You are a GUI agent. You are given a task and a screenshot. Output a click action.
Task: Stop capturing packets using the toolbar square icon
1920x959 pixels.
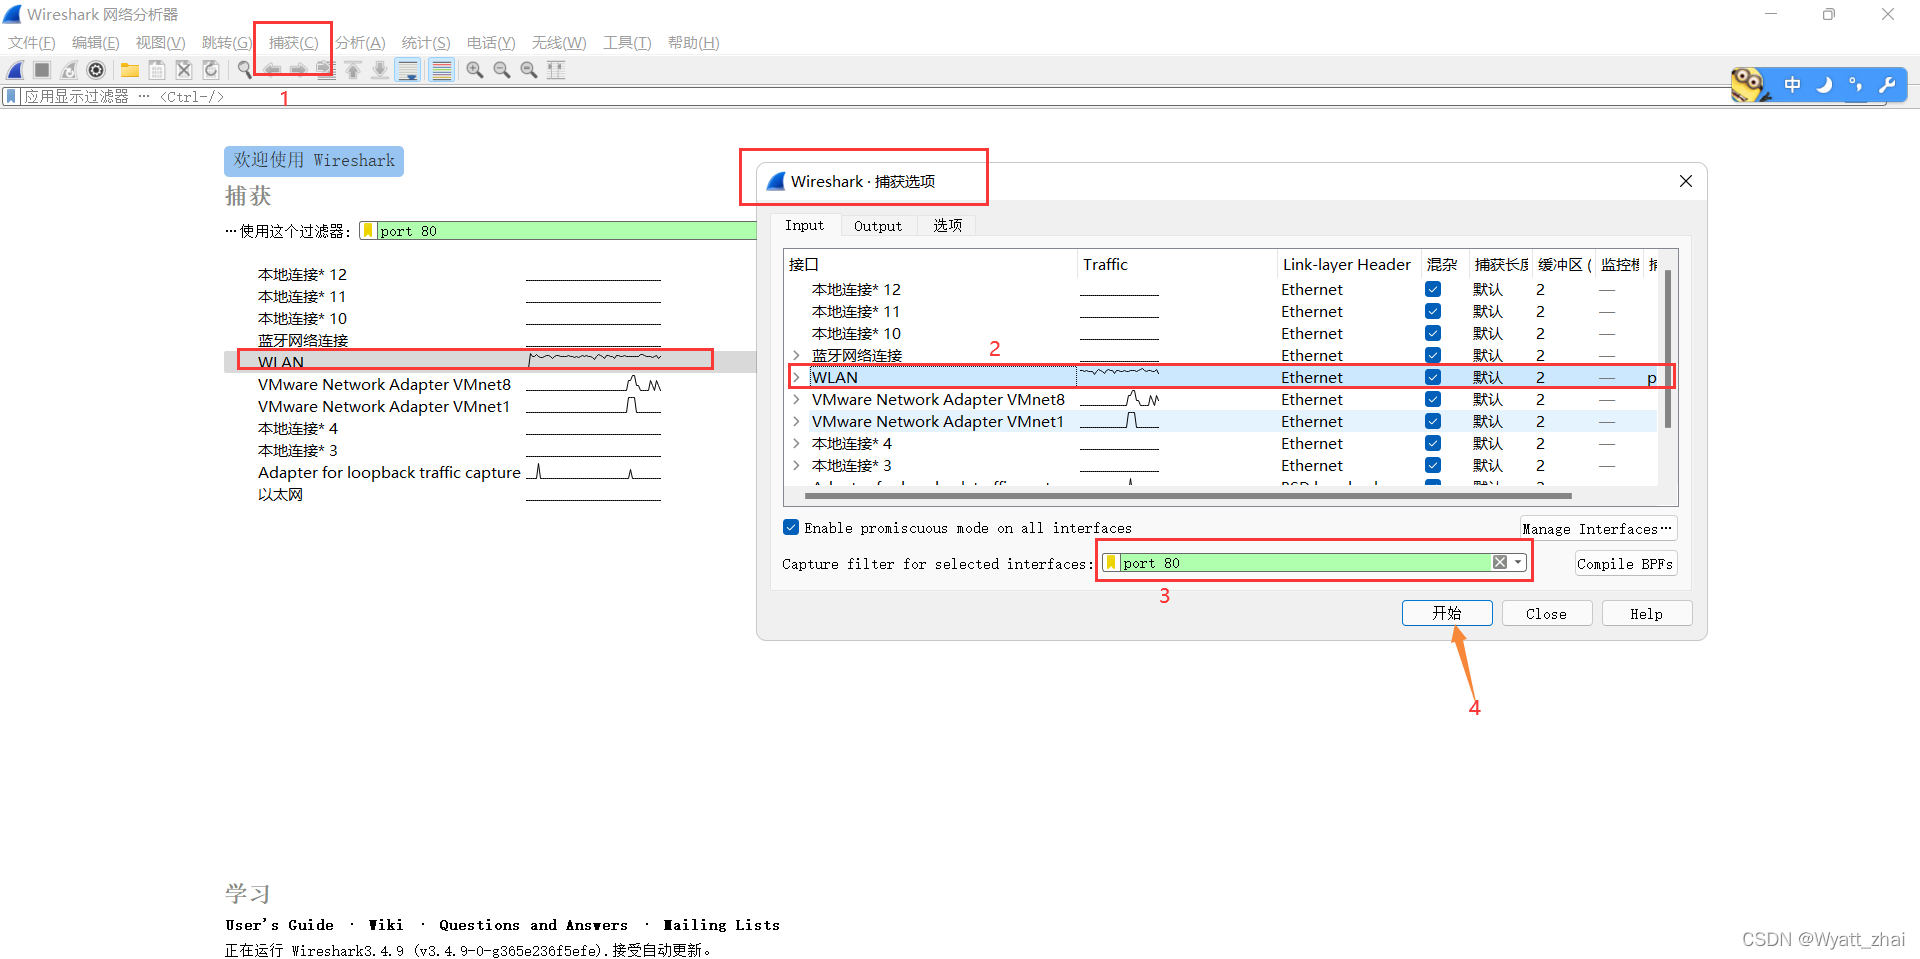[42, 70]
